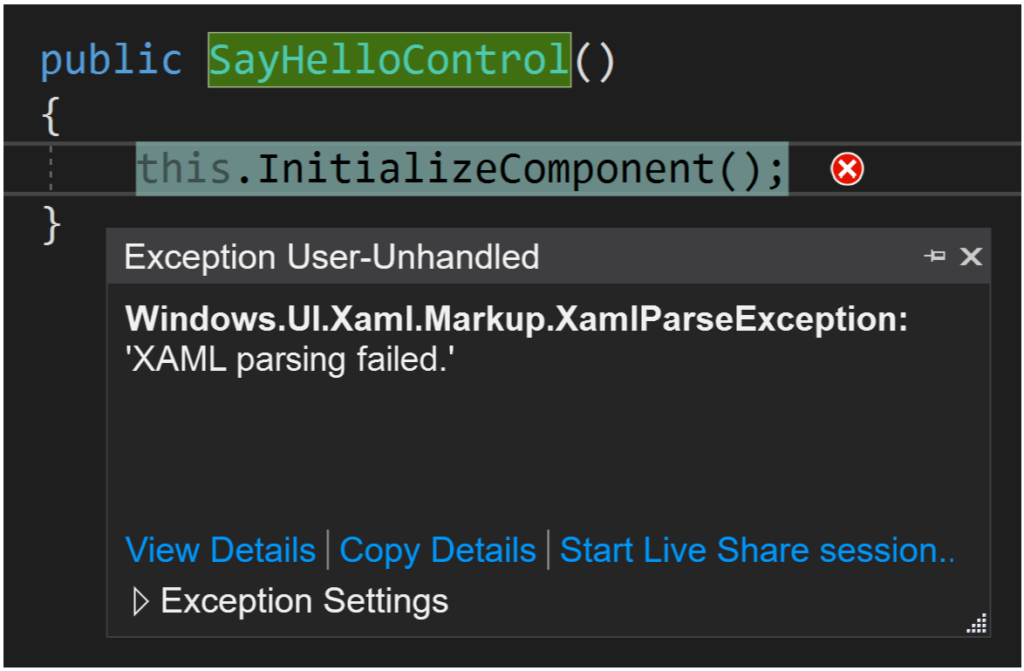The width and height of the screenshot is (1024, 671).
Task: Click the breakpoint gutter margin area
Action: click(20, 168)
